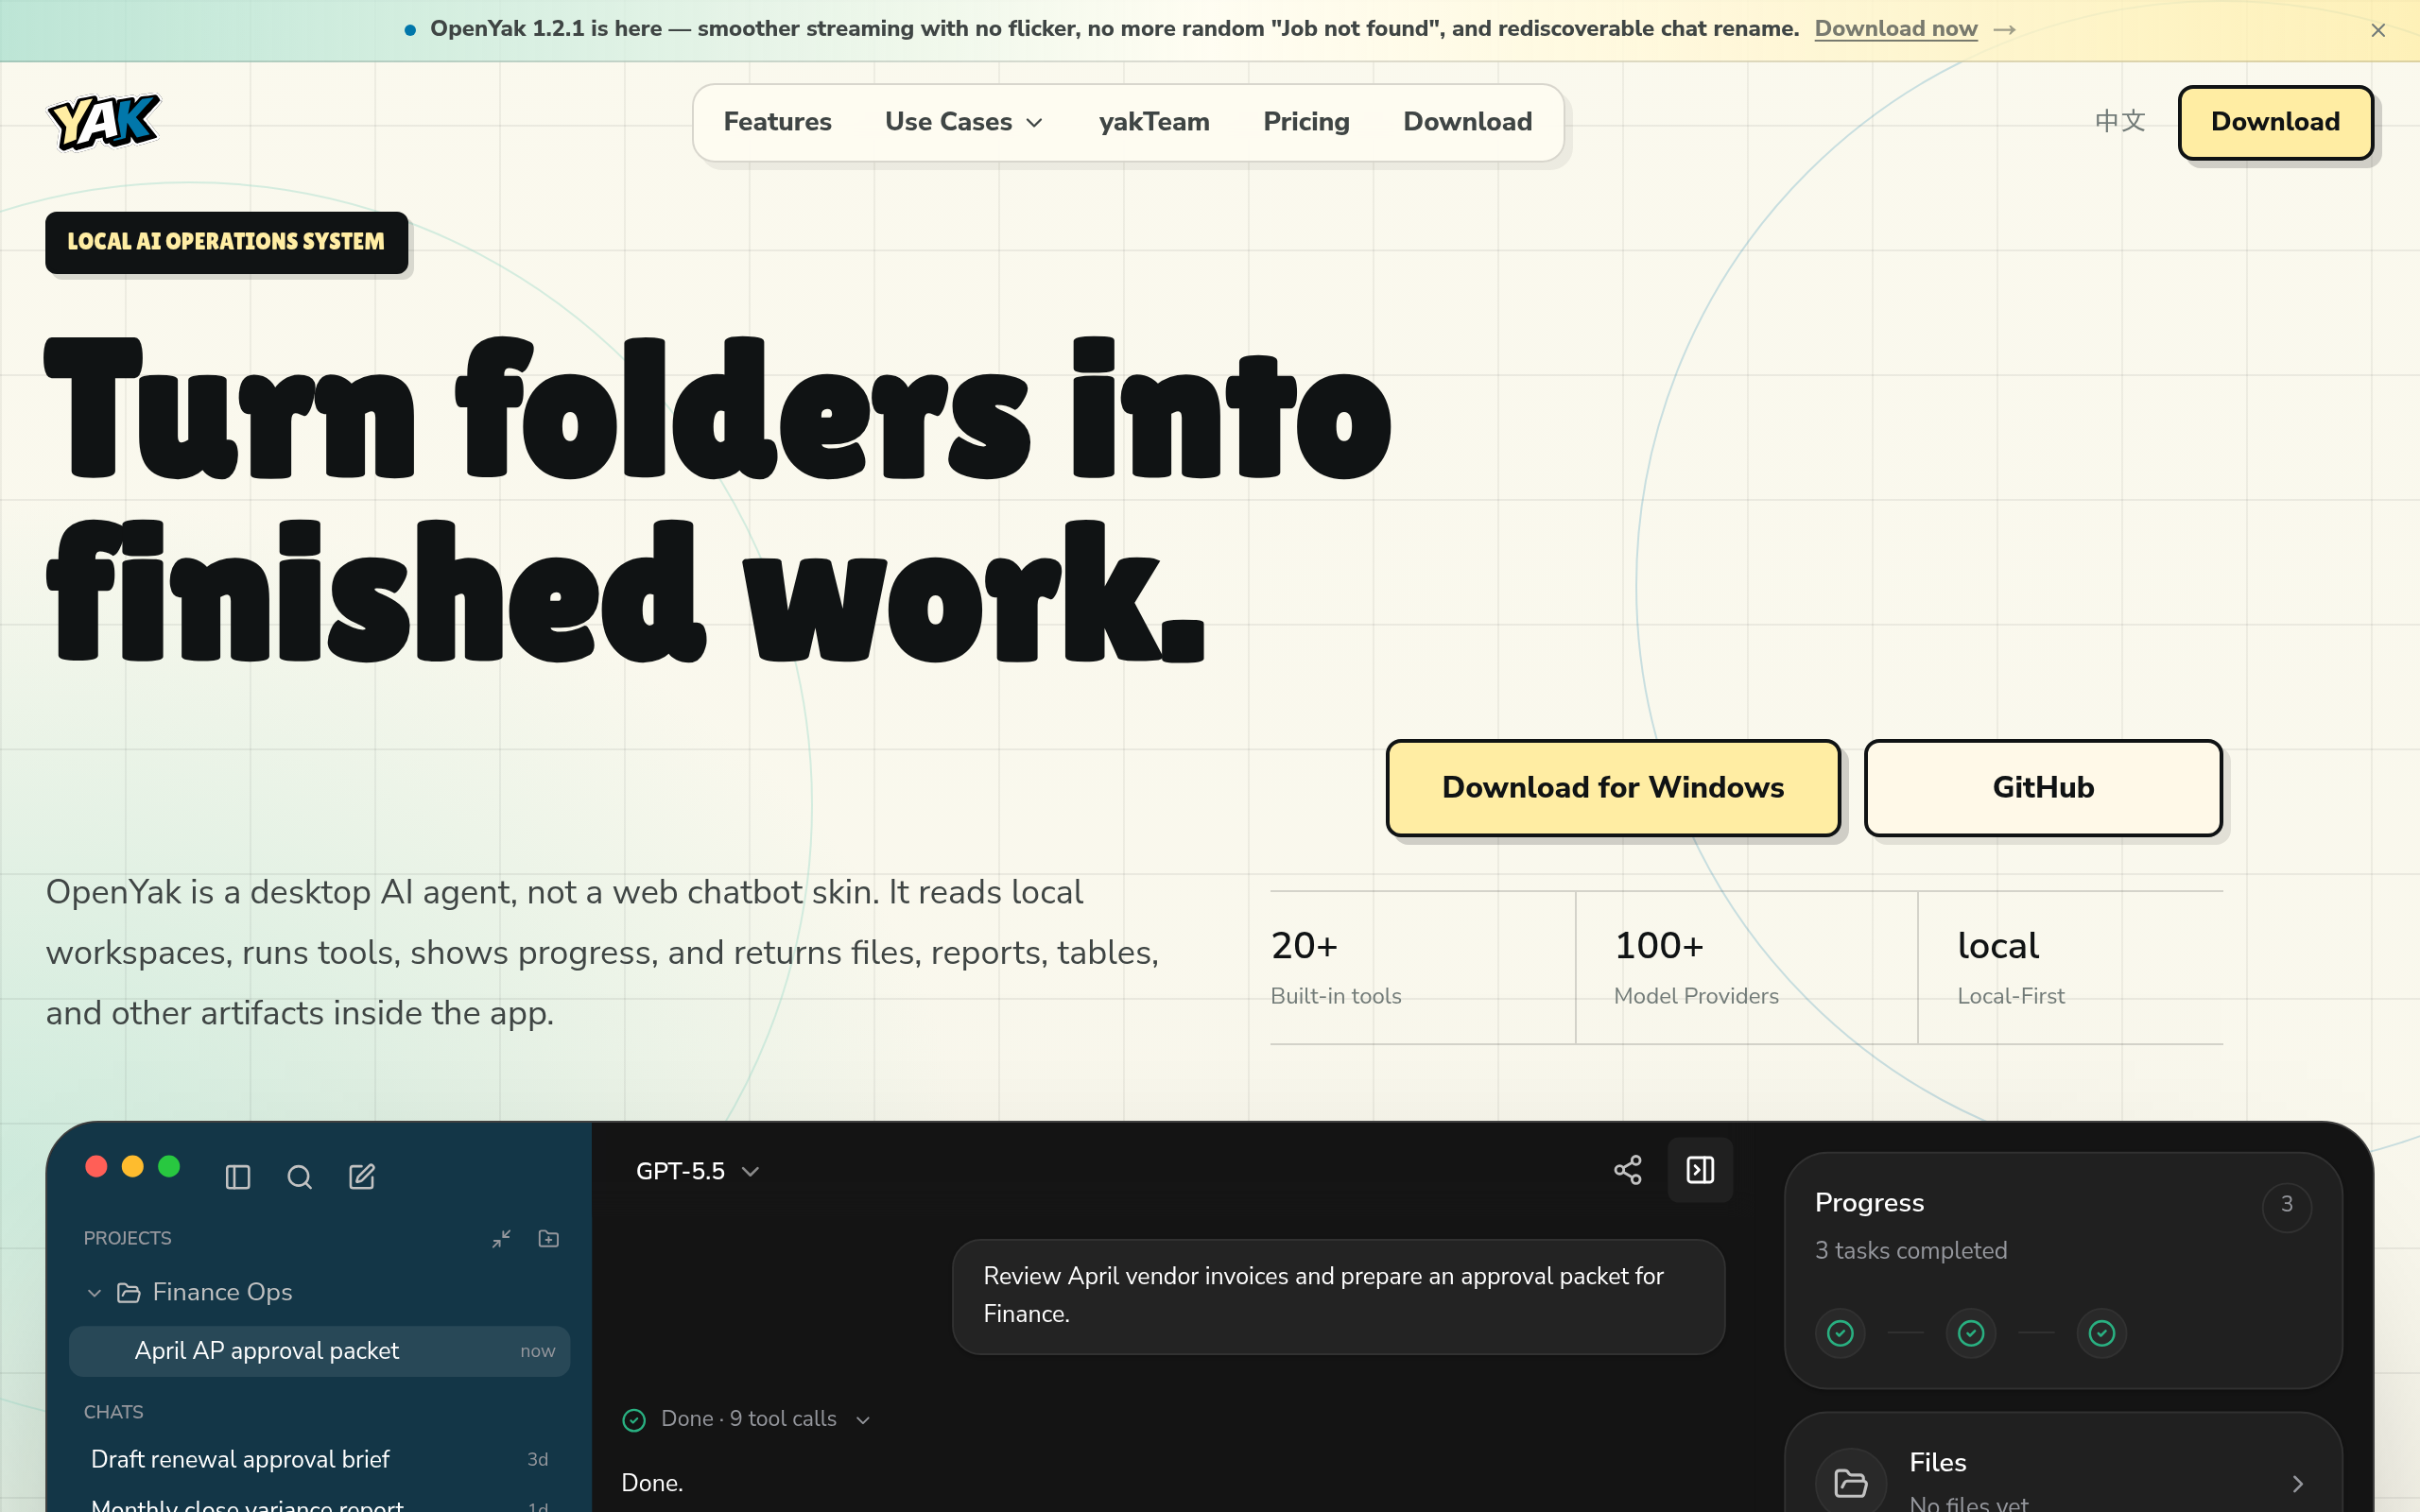Select the April AP approval packet chat

(x=319, y=1351)
